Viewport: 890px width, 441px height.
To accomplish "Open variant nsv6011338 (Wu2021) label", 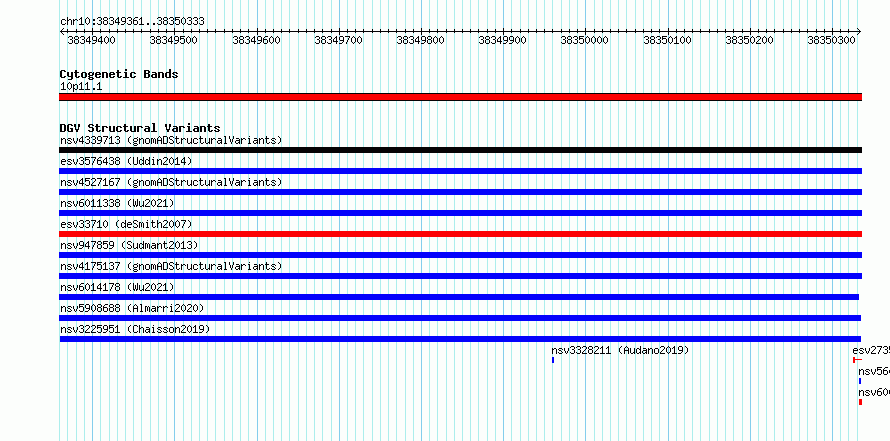I will pyautogui.click(x=117, y=203).
